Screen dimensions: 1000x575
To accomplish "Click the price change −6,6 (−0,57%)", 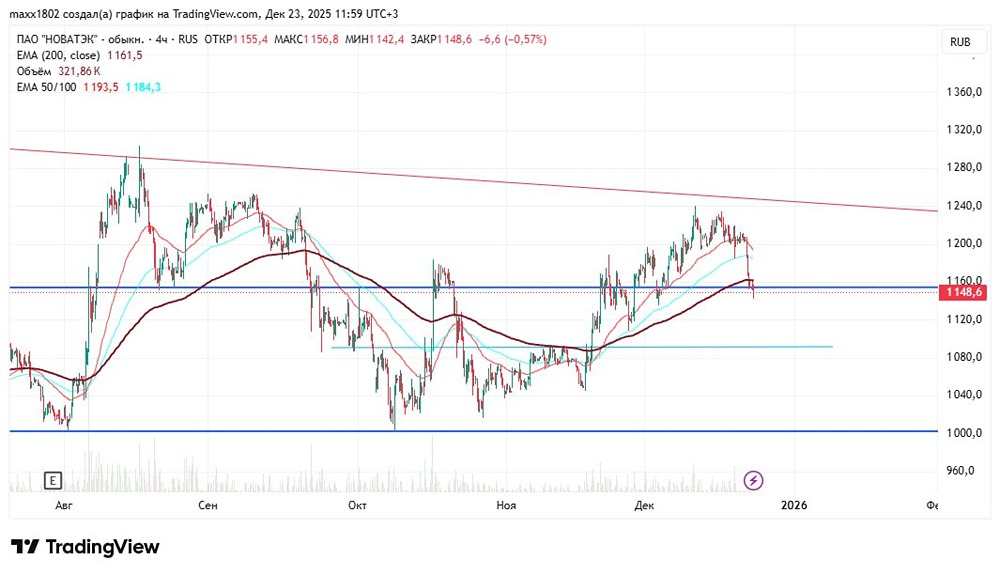I will (512, 40).
